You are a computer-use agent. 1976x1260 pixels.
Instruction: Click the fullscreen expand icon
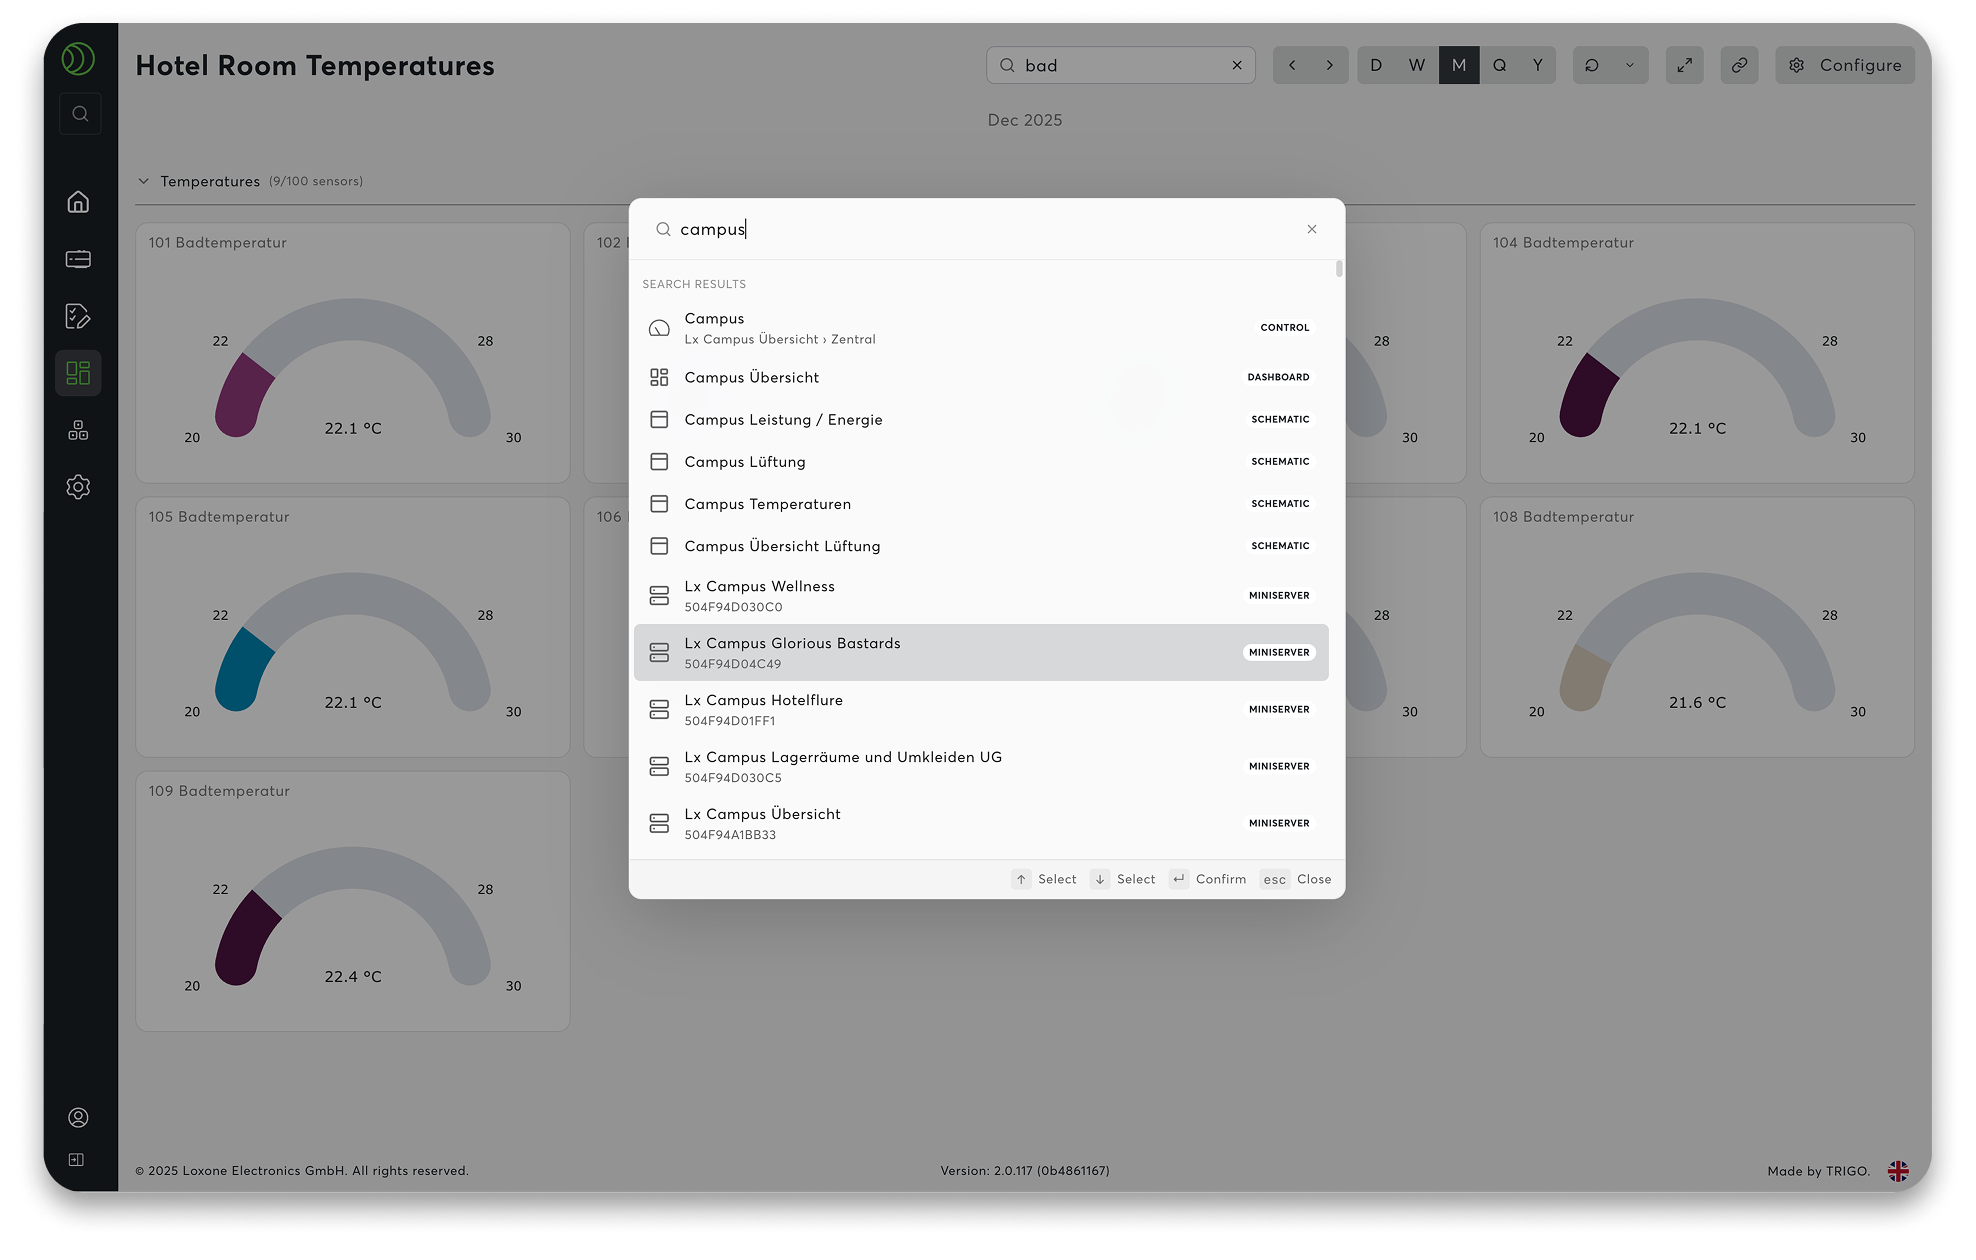tap(1685, 65)
